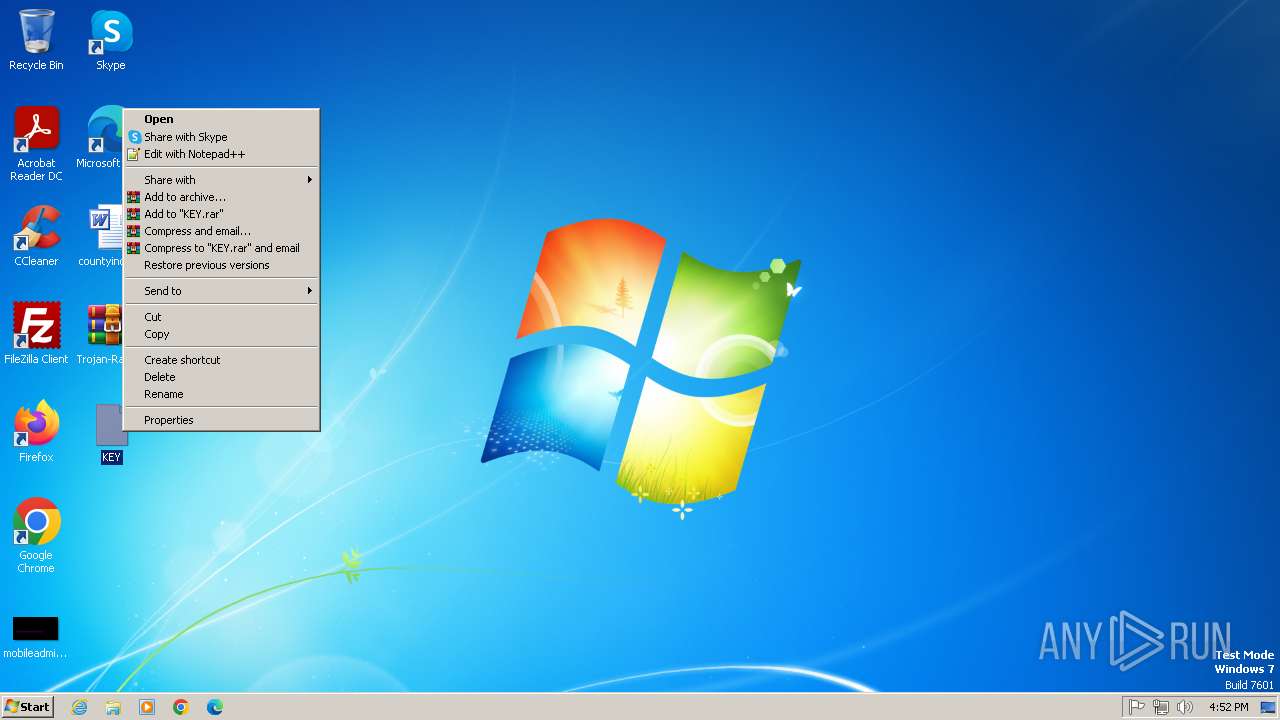
Task: Open Properties from the context menu
Action: point(221,420)
